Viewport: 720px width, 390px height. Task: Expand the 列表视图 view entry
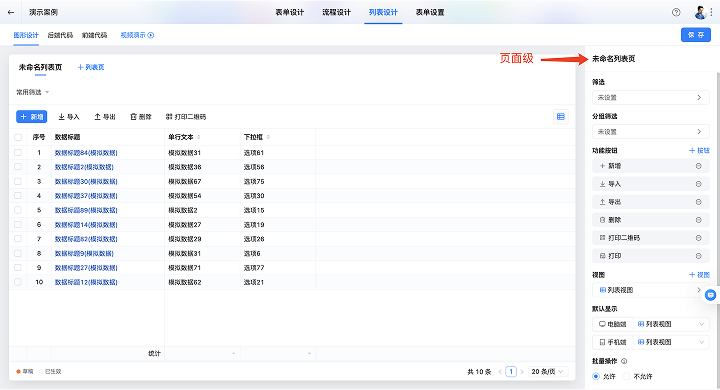pos(651,290)
